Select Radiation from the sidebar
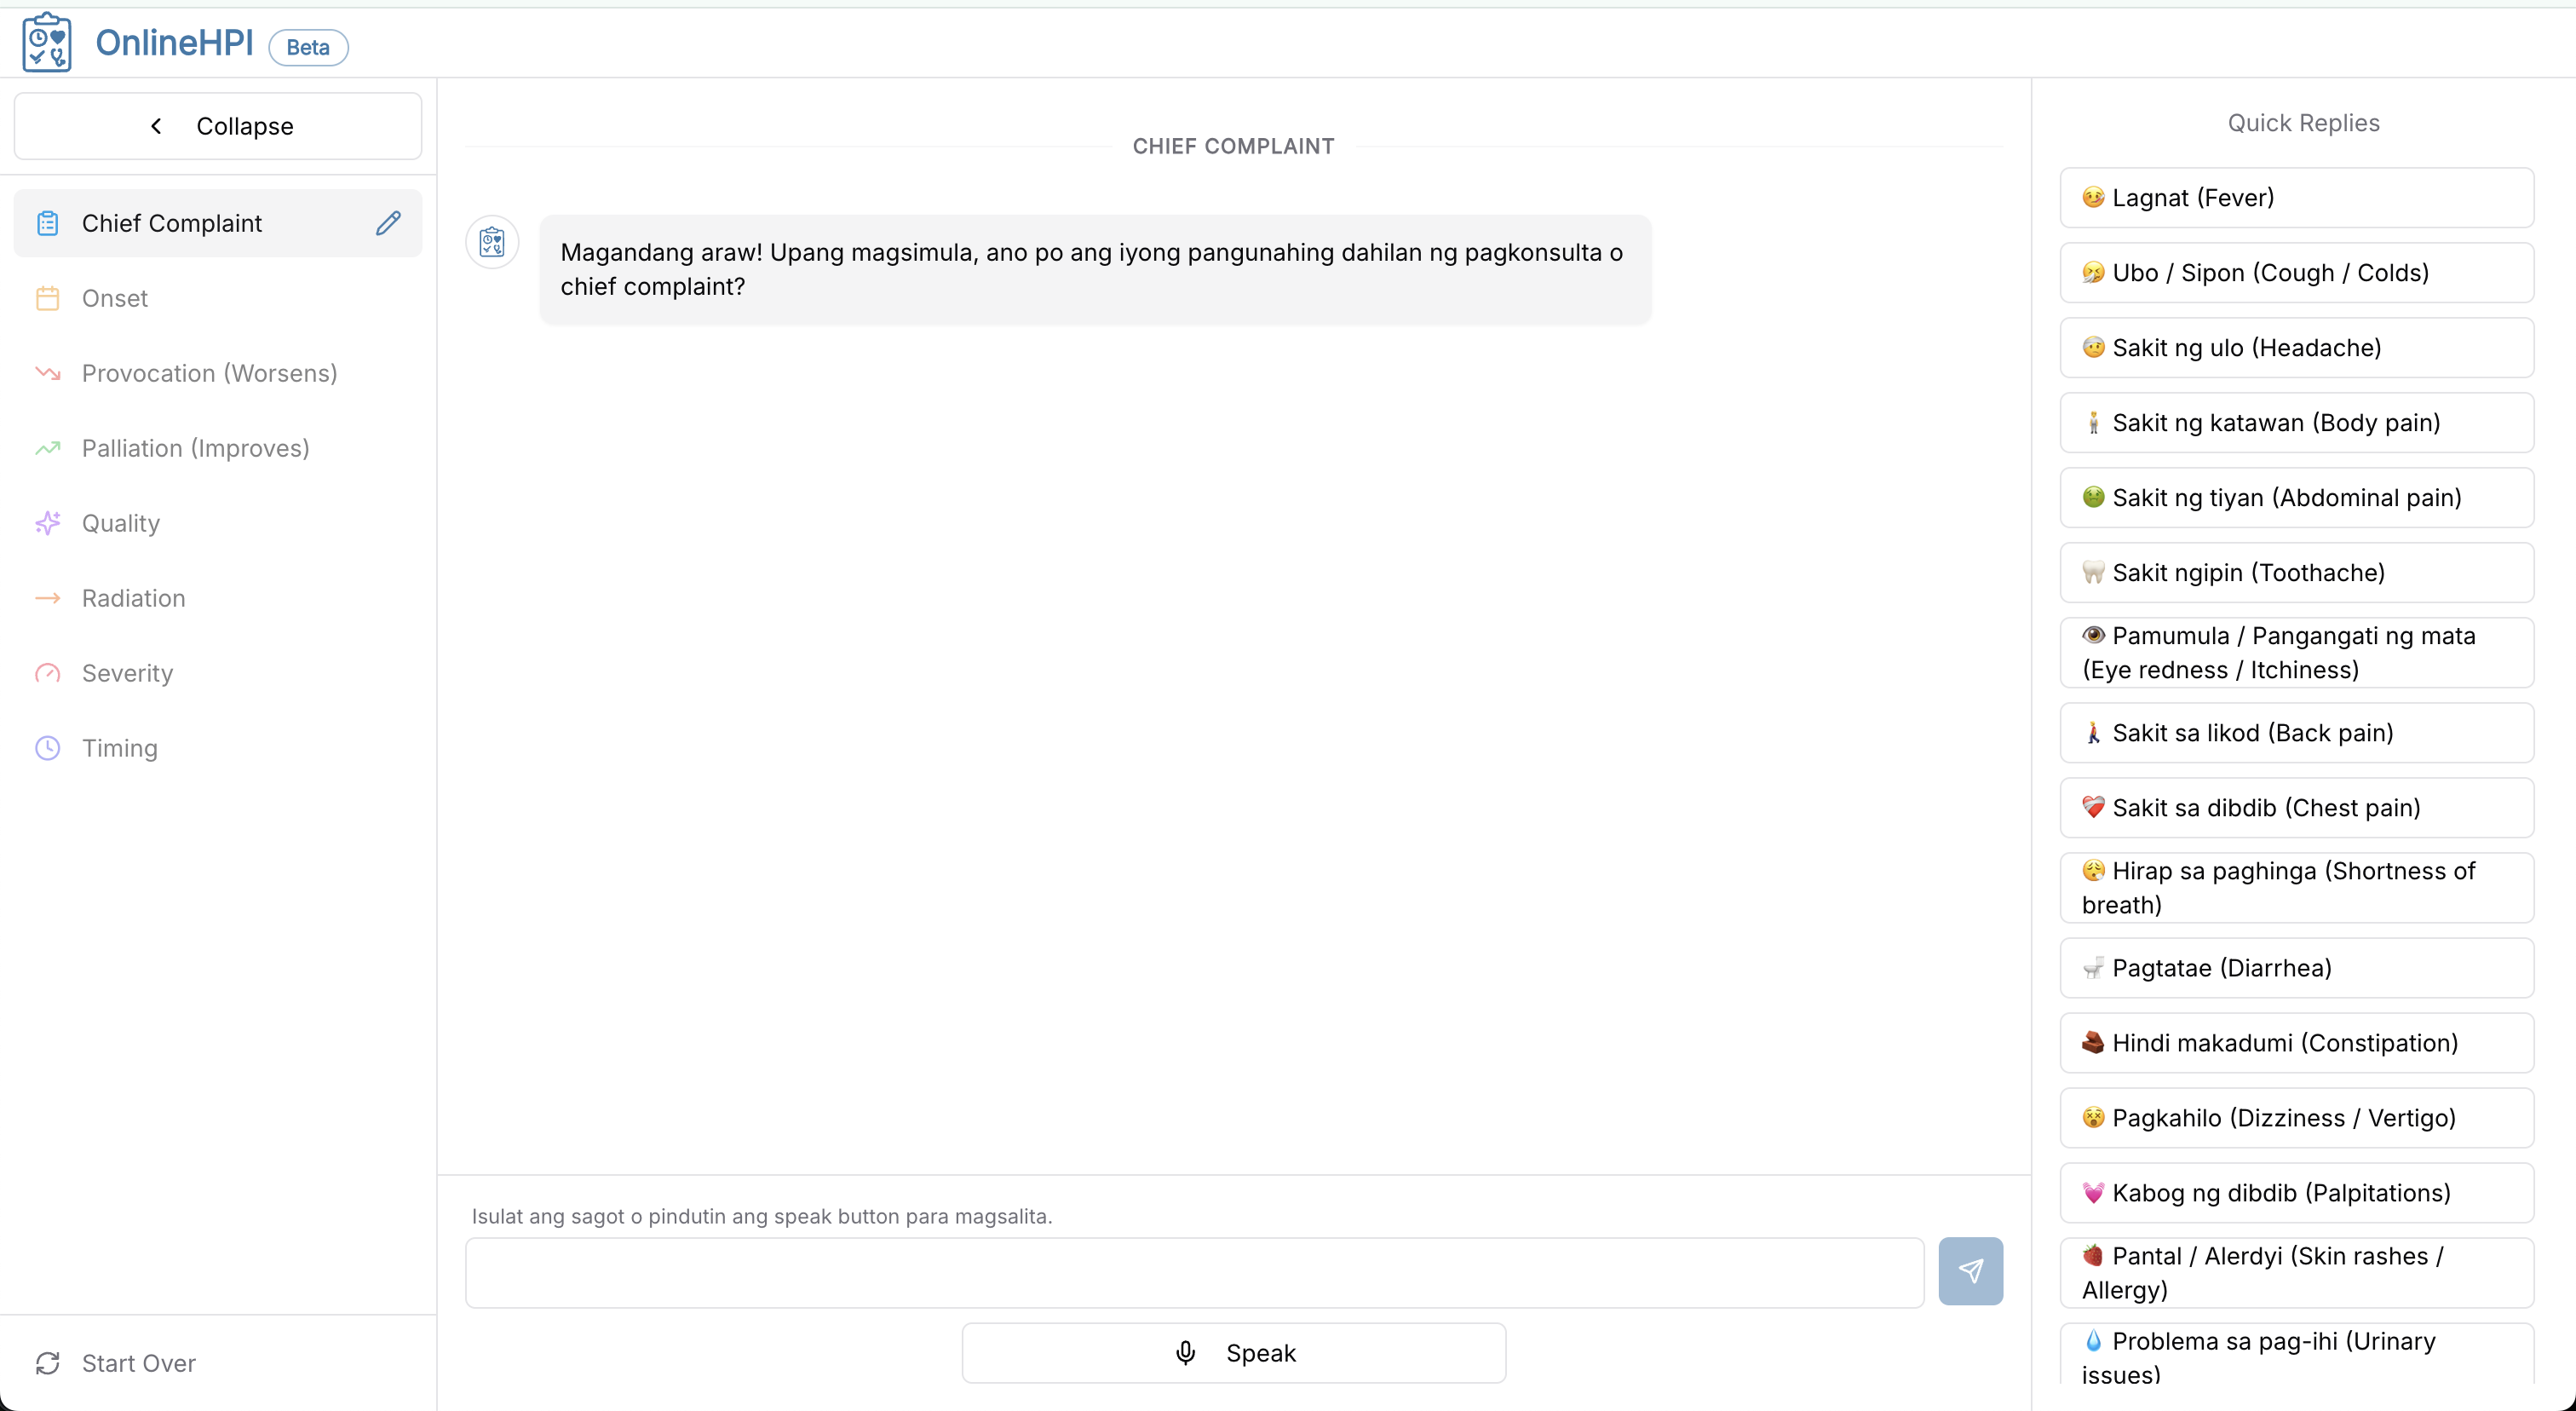The width and height of the screenshot is (2576, 1411). (133, 597)
